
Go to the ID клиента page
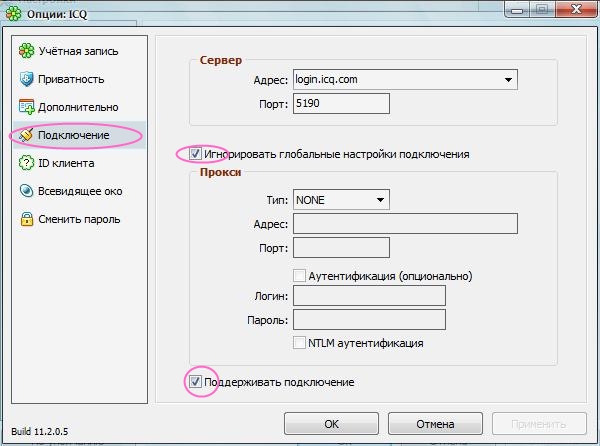79,163
